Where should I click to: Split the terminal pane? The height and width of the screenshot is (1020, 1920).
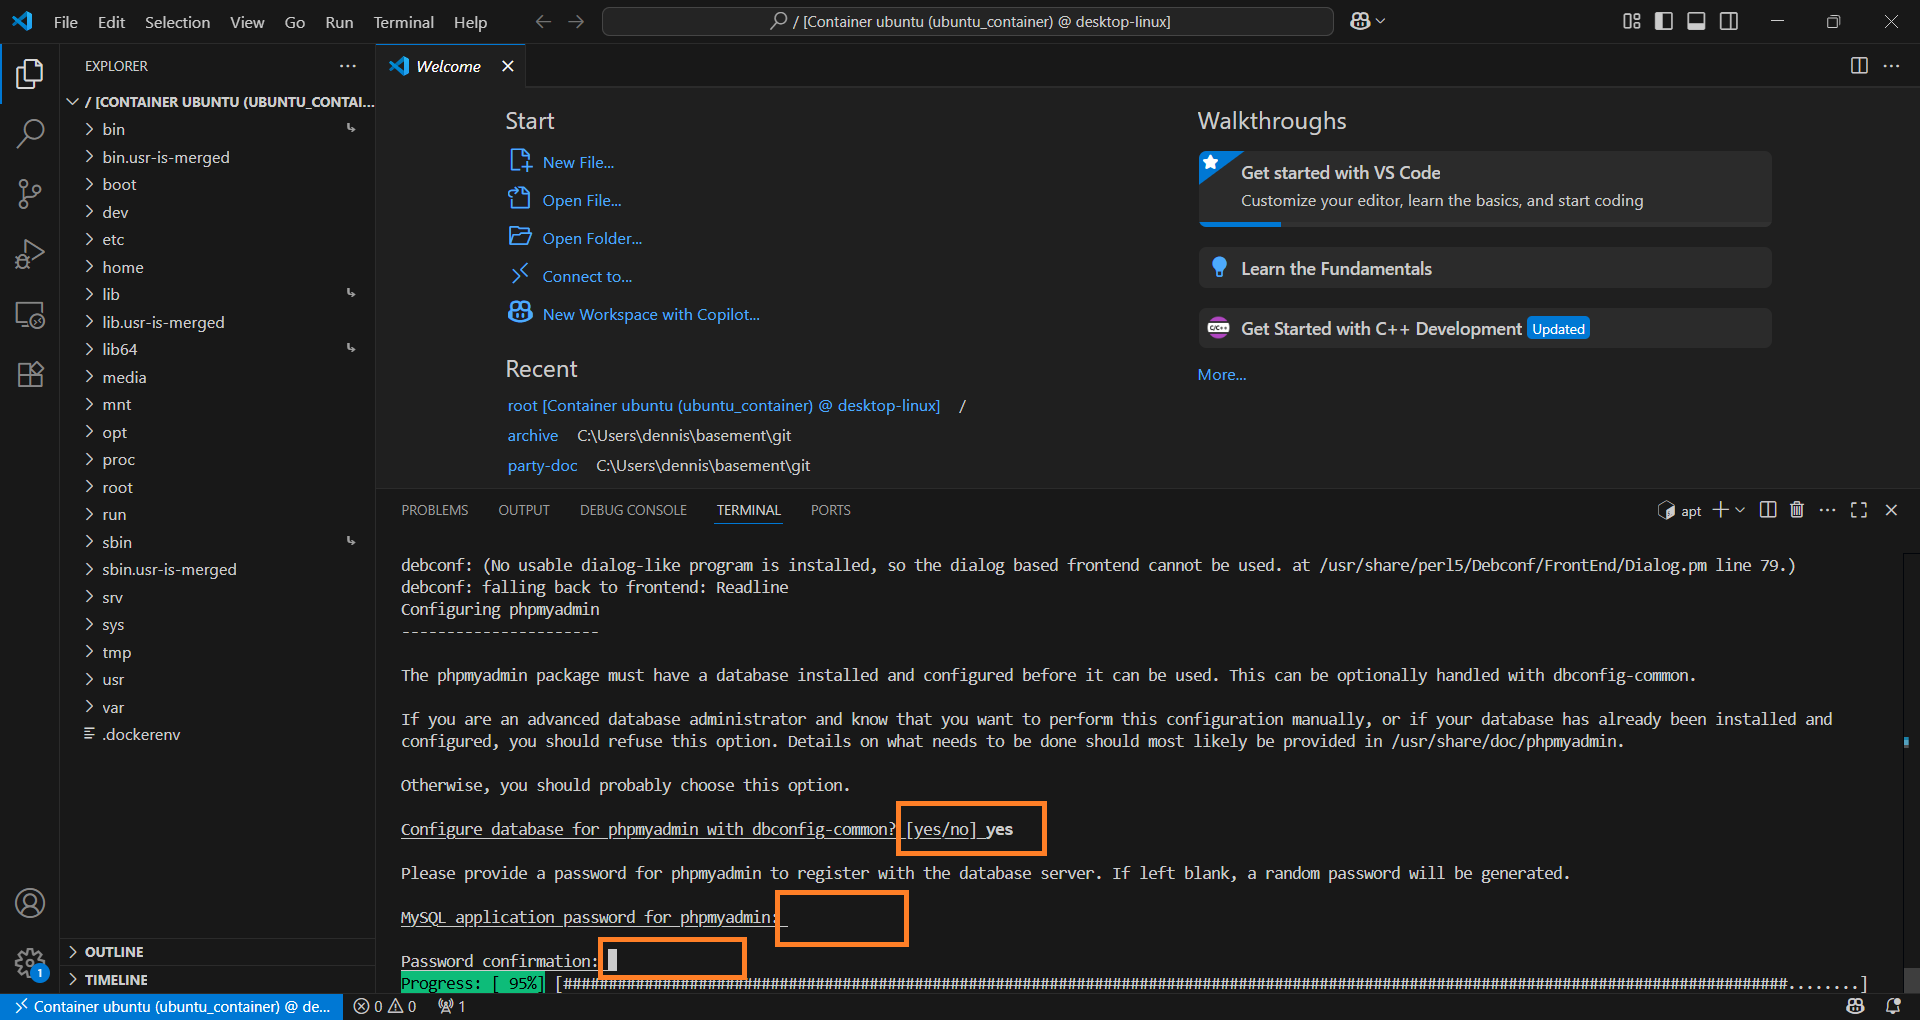click(x=1767, y=510)
